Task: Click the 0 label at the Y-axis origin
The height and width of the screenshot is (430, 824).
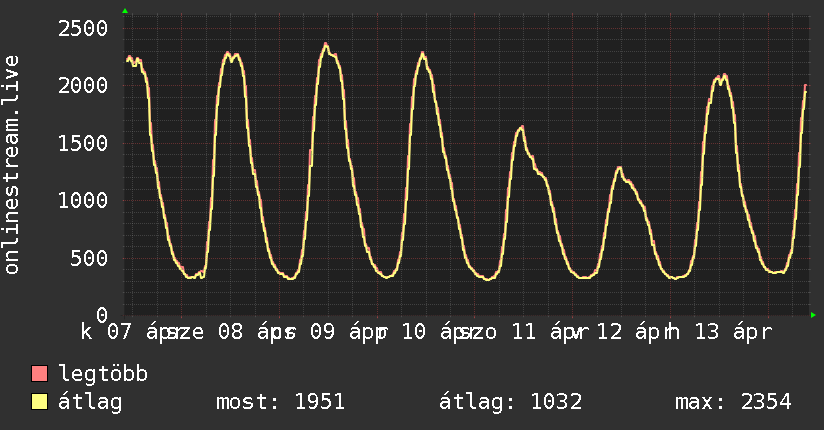Action: click(102, 314)
